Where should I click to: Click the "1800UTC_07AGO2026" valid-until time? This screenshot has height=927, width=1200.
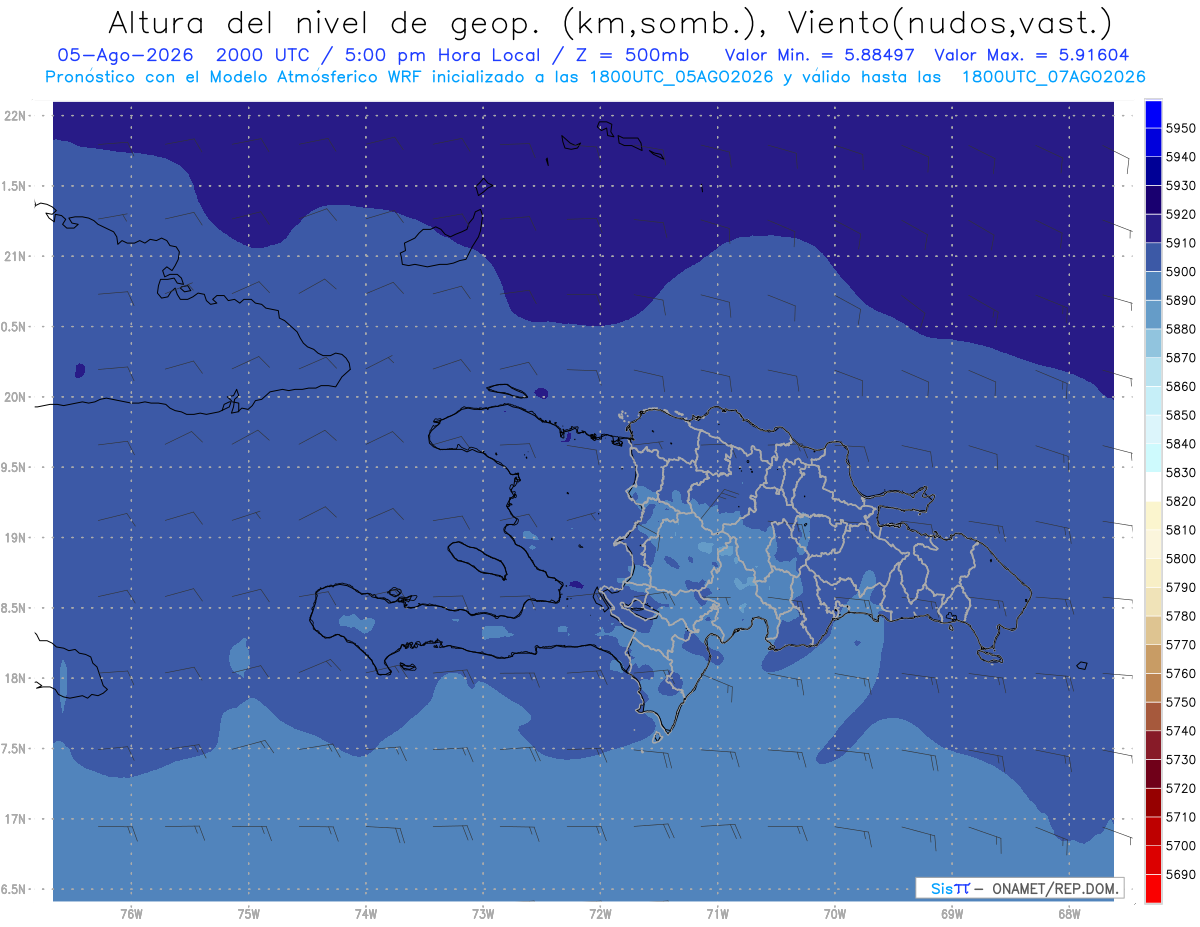(x=1053, y=77)
